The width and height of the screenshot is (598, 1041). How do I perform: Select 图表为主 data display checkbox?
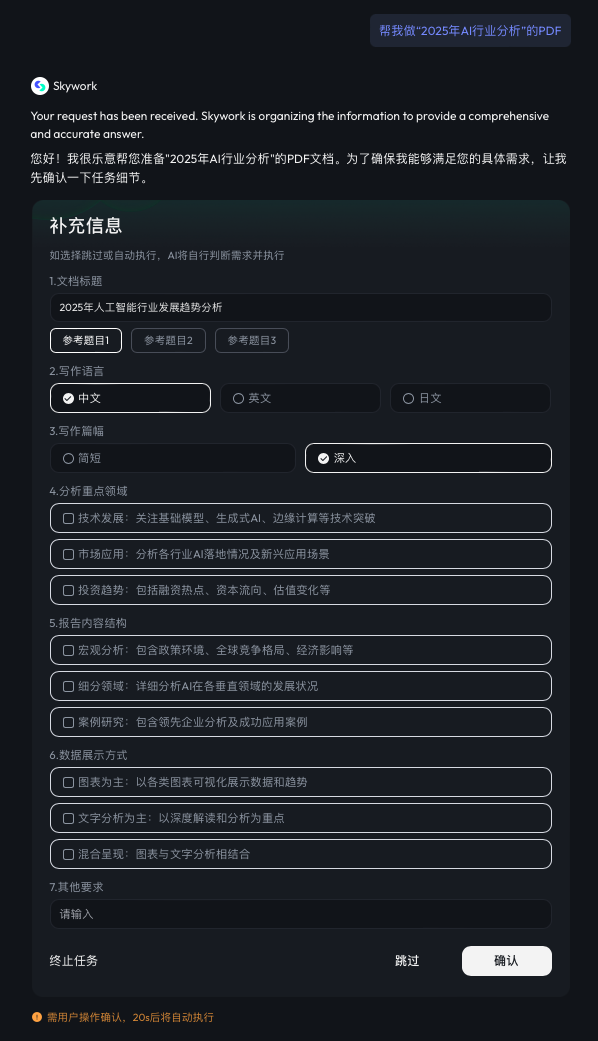[x=301, y=782]
